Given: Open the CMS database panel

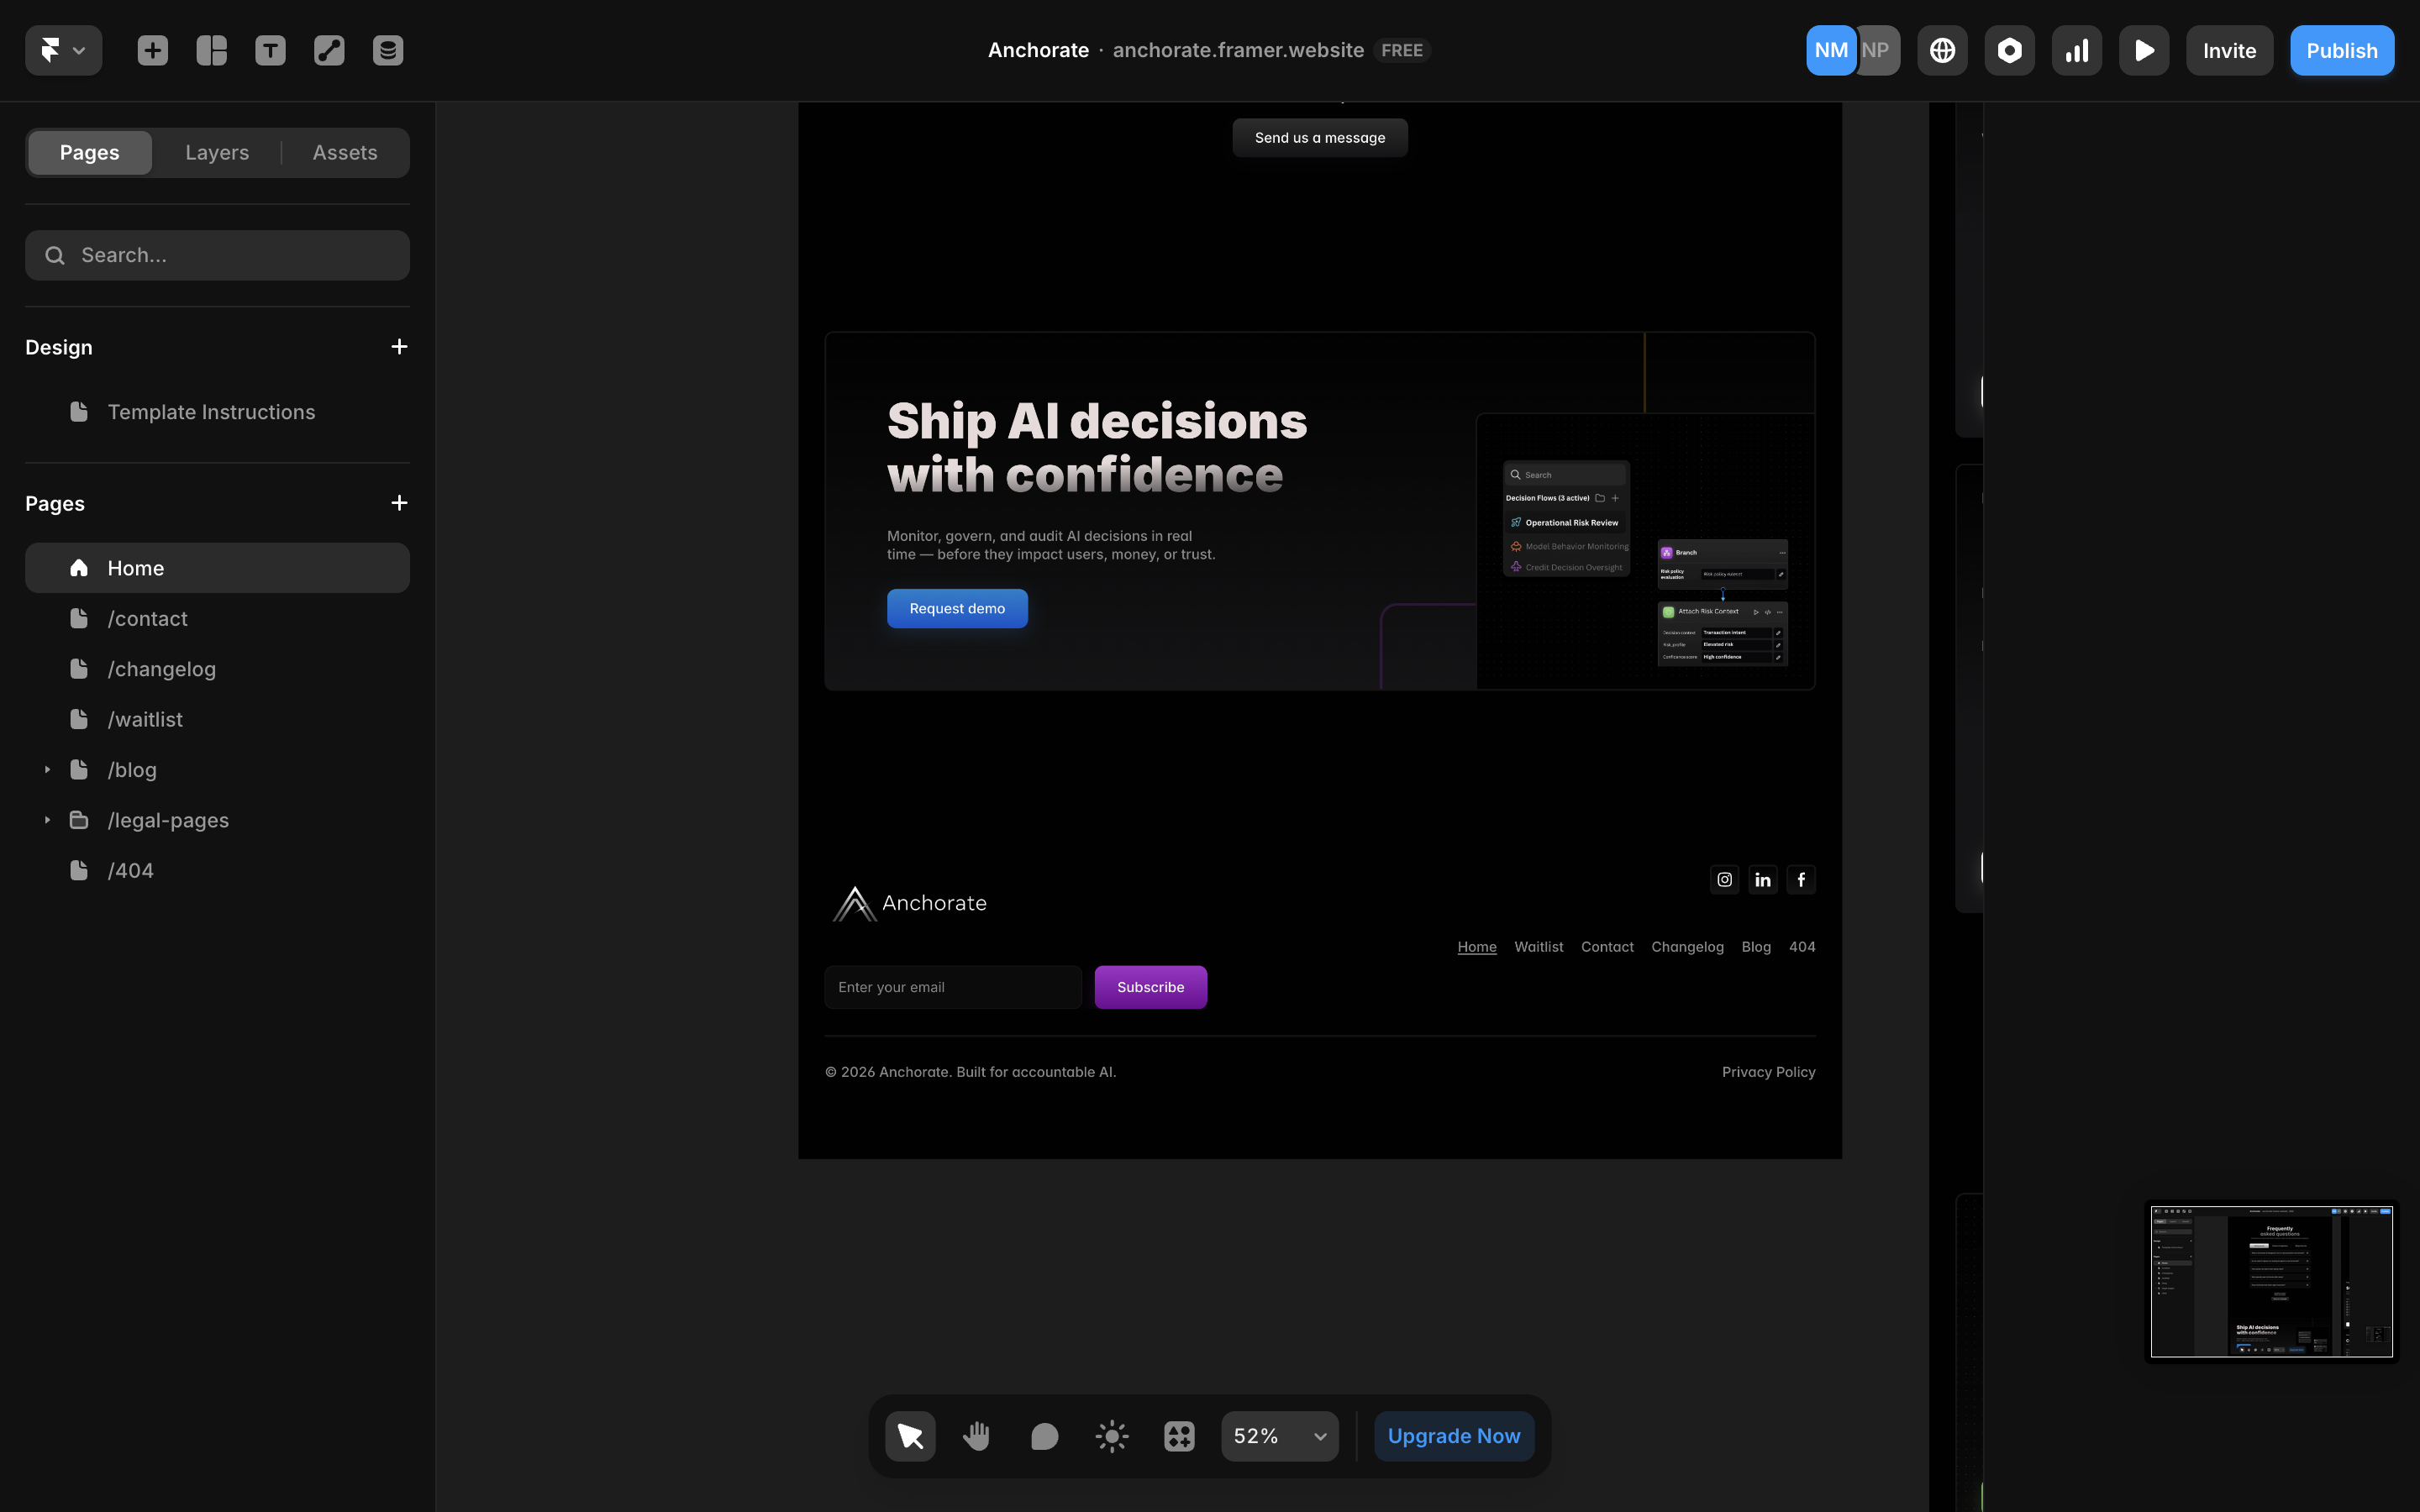Looking at the screenshot, I should click(387, 49).
